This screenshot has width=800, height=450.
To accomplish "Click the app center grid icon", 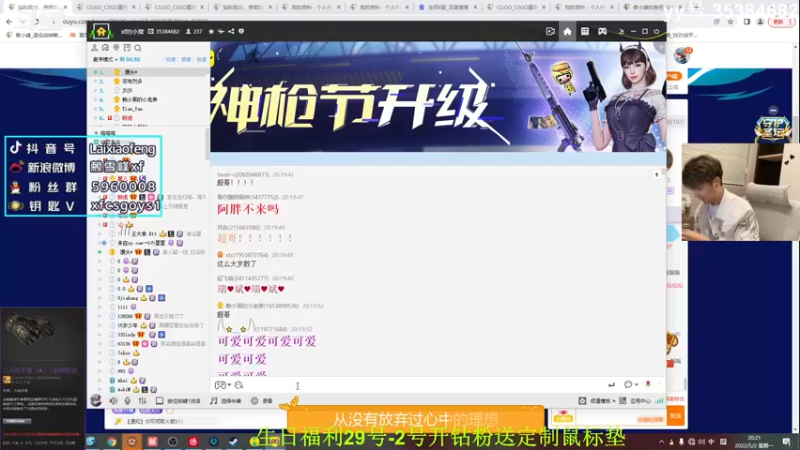I will tap(622, 401).
